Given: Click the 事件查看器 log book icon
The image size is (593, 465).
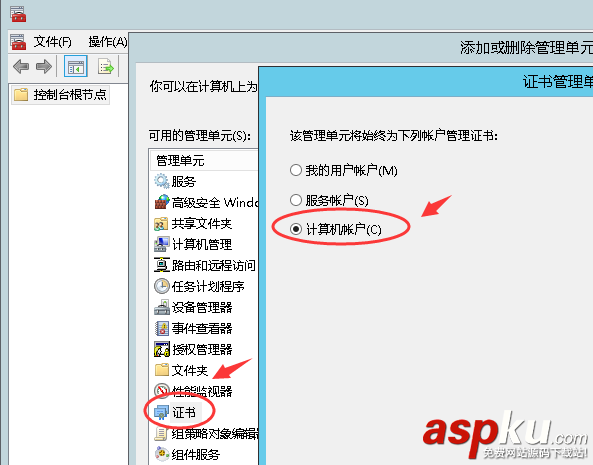Looking at the screenshot, I should coord(161,328).
